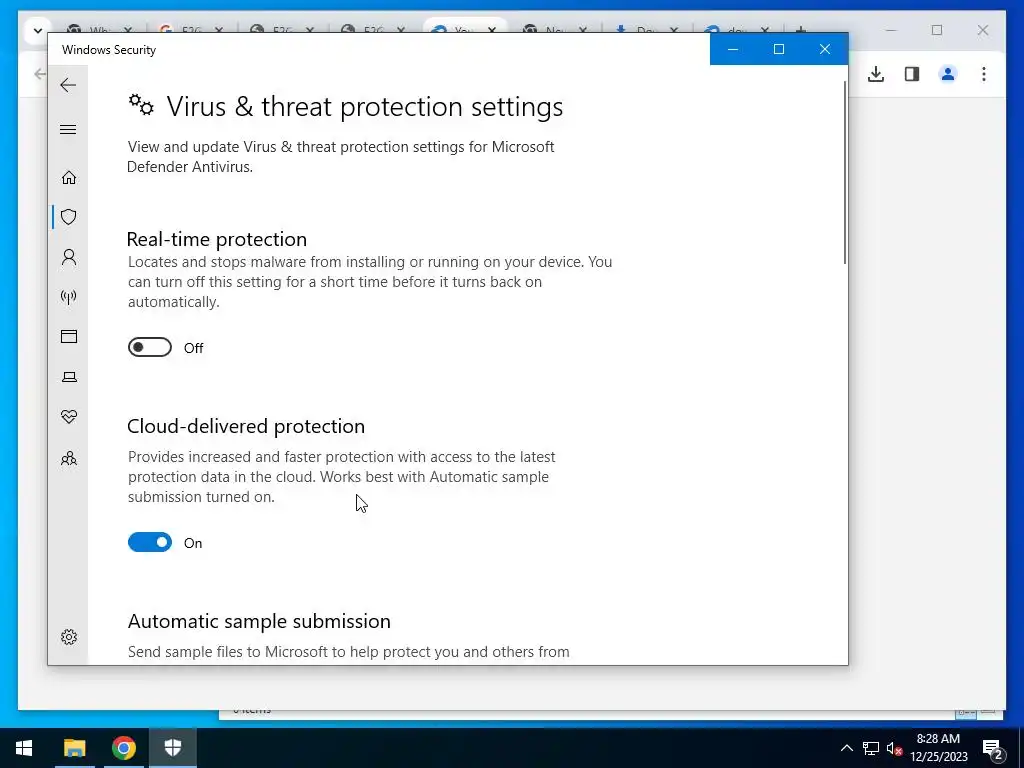
Task: Click the Windows Security vertical scrollbar
Action: click(844, 172)
